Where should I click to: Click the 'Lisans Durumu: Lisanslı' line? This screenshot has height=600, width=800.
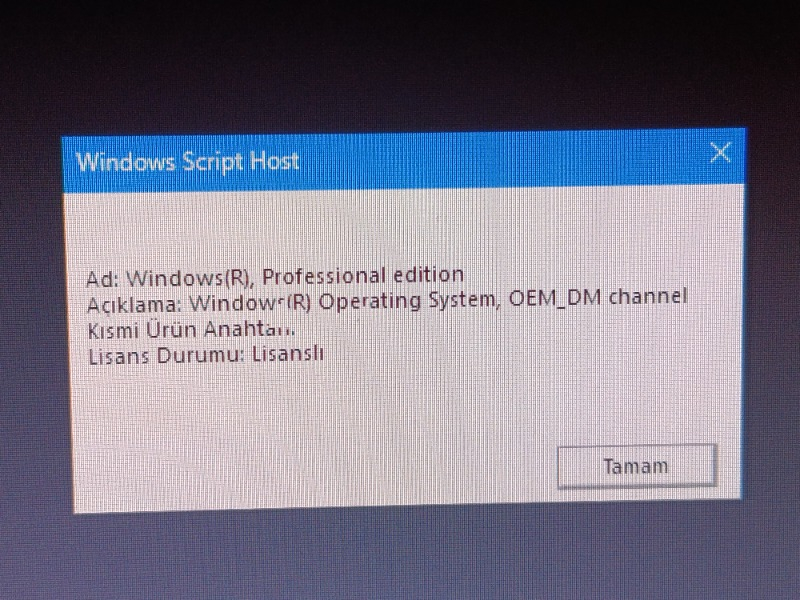(x=206, y=355)
